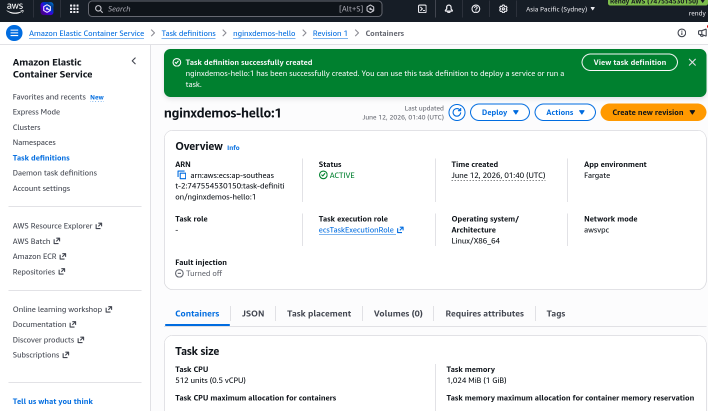Switch to the JSON tab
This screenshot has height=411, width=708.
pyautogui.click(x=253, y=313)
